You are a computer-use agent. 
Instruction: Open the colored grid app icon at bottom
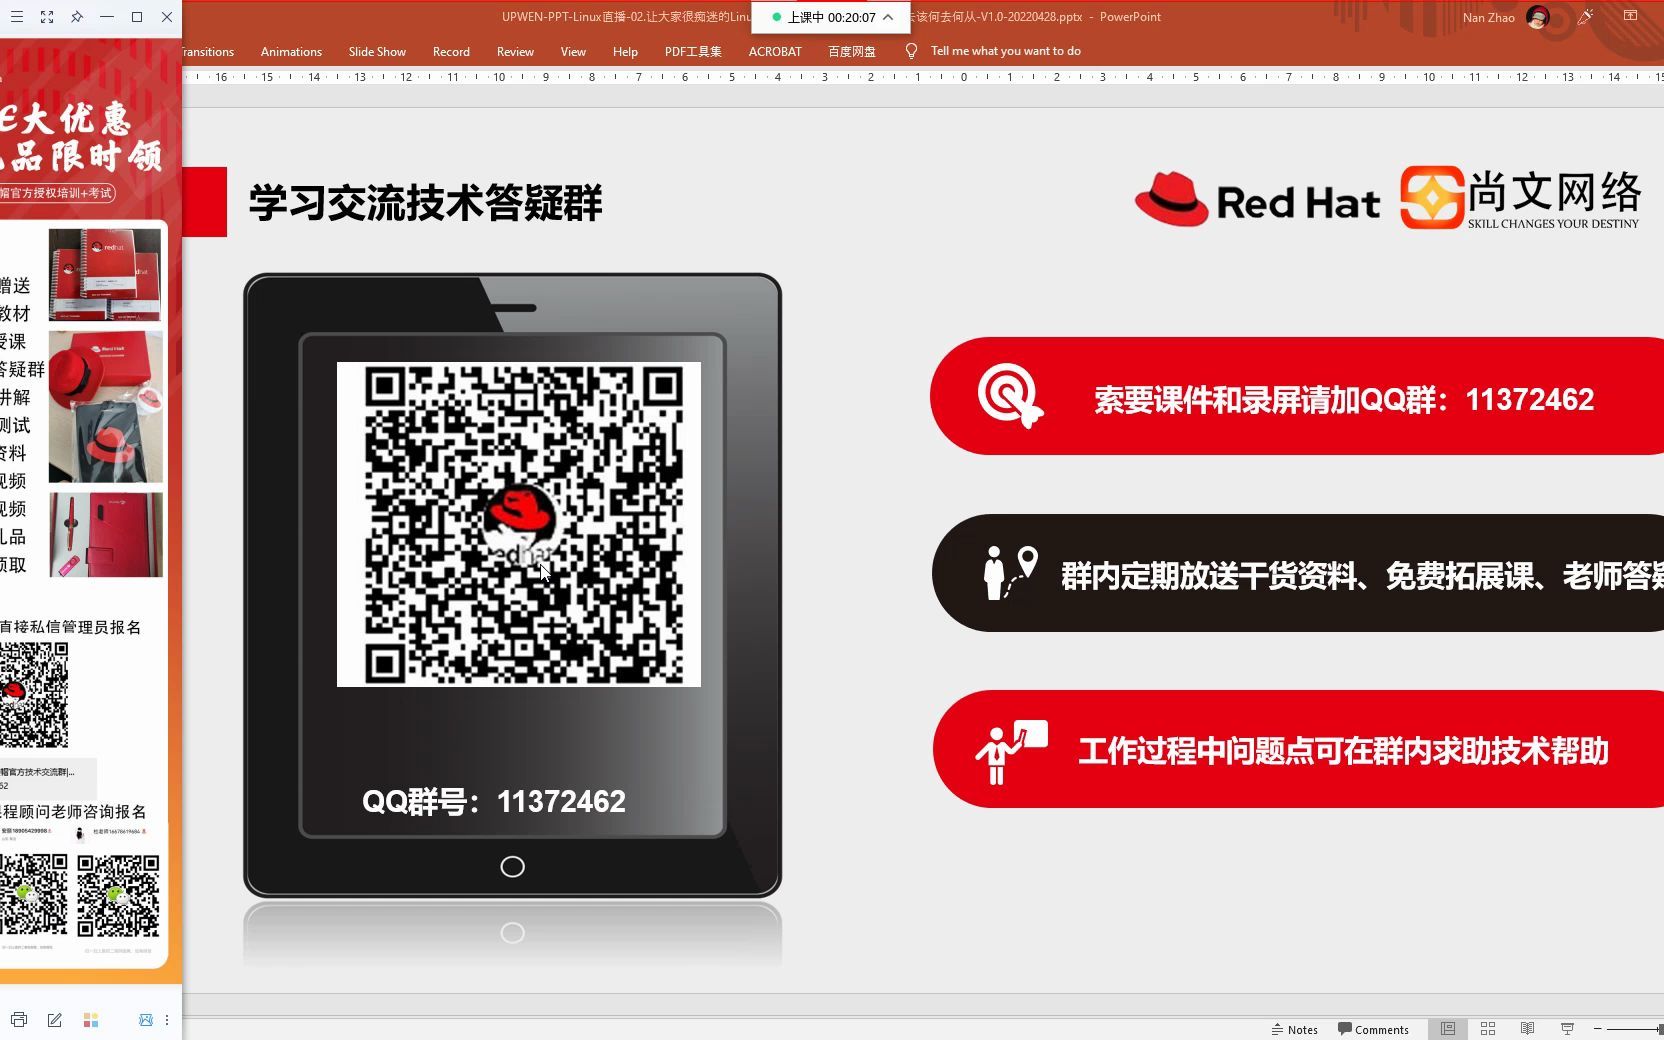(91, 1020)
